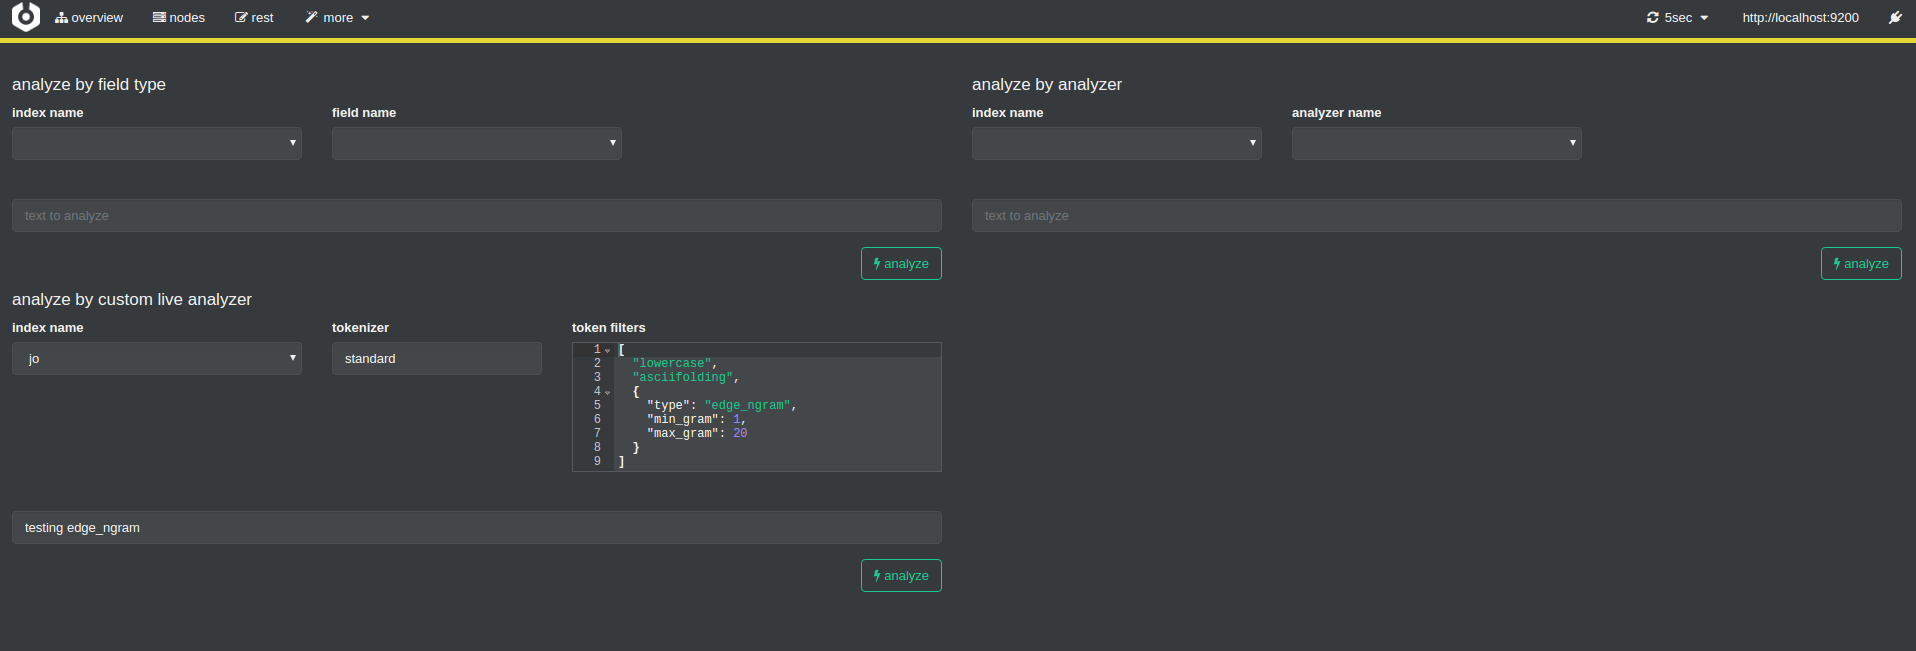This screenshot has height=651, width=1916.
Task: Expand the more menu
Action: pos(338,18)
